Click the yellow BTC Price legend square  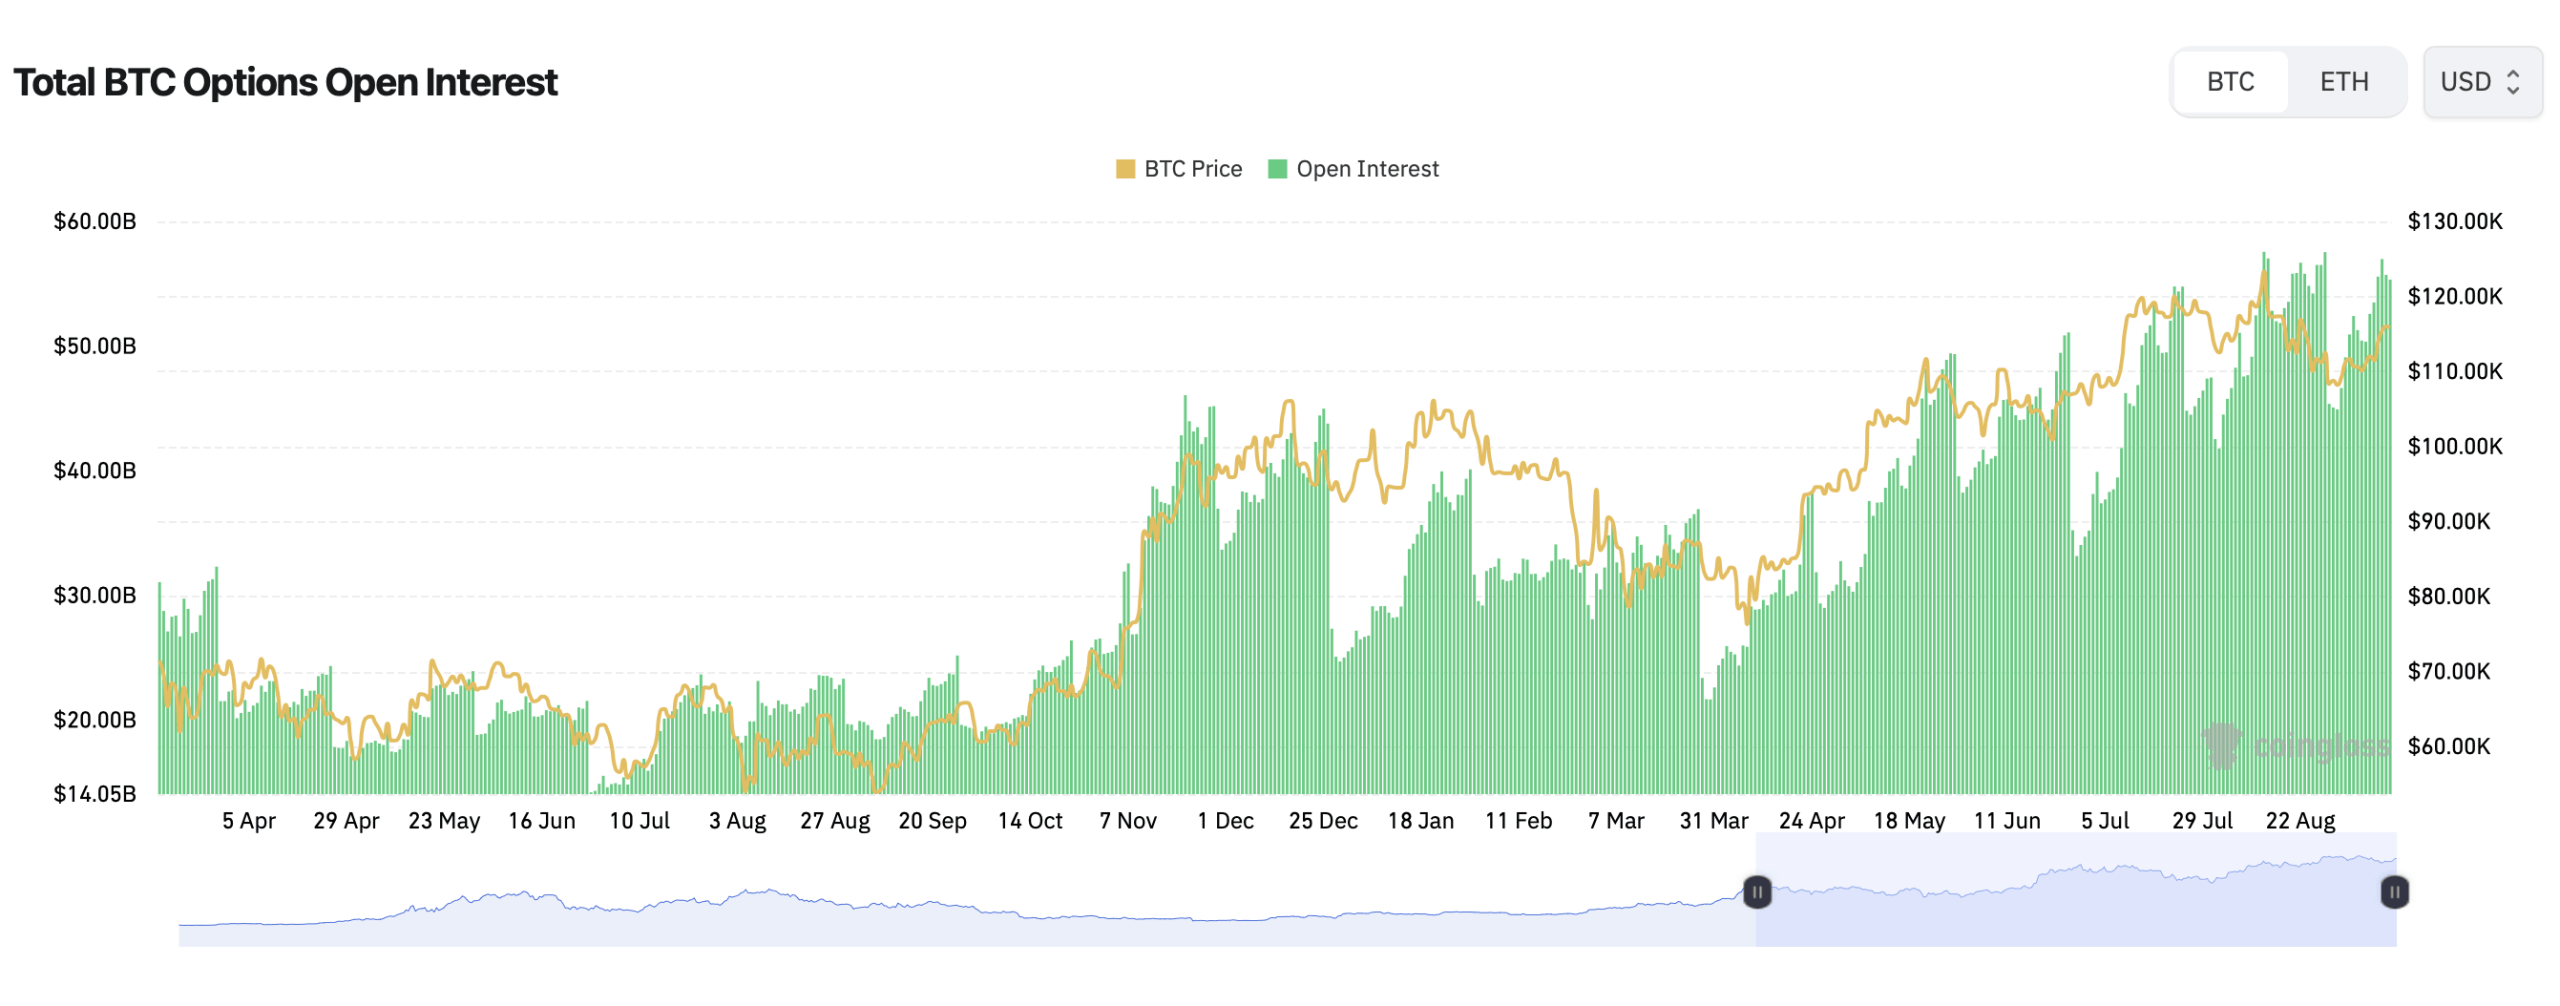click(x=1126, y=168)
